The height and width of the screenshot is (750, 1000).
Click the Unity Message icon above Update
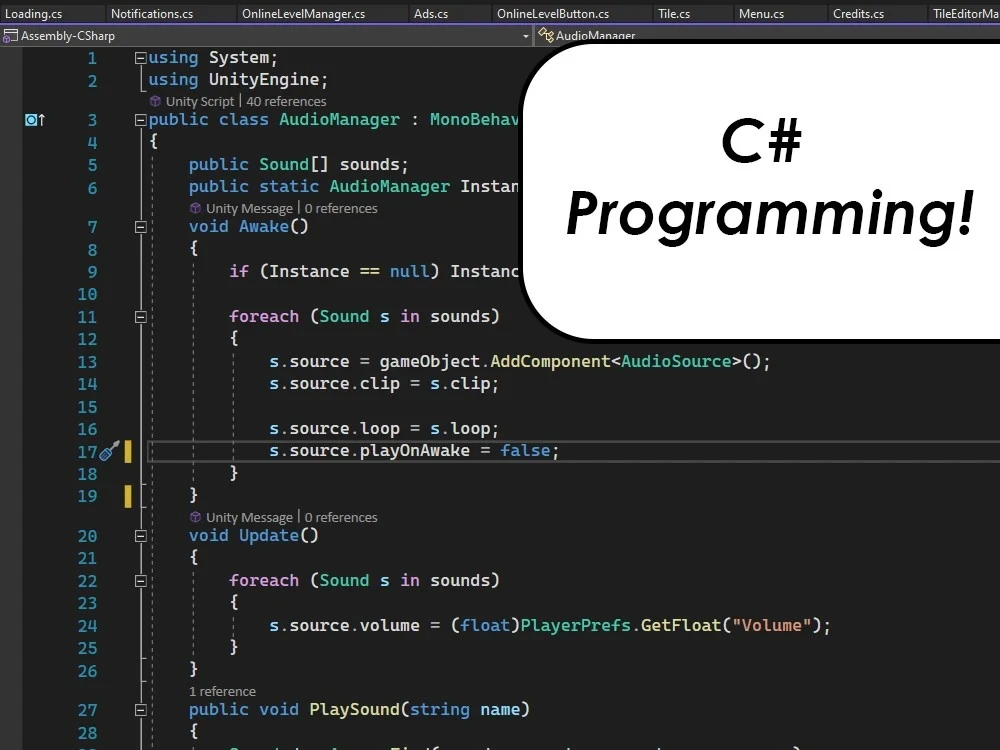pyautogui.click(x=195, y=517)
